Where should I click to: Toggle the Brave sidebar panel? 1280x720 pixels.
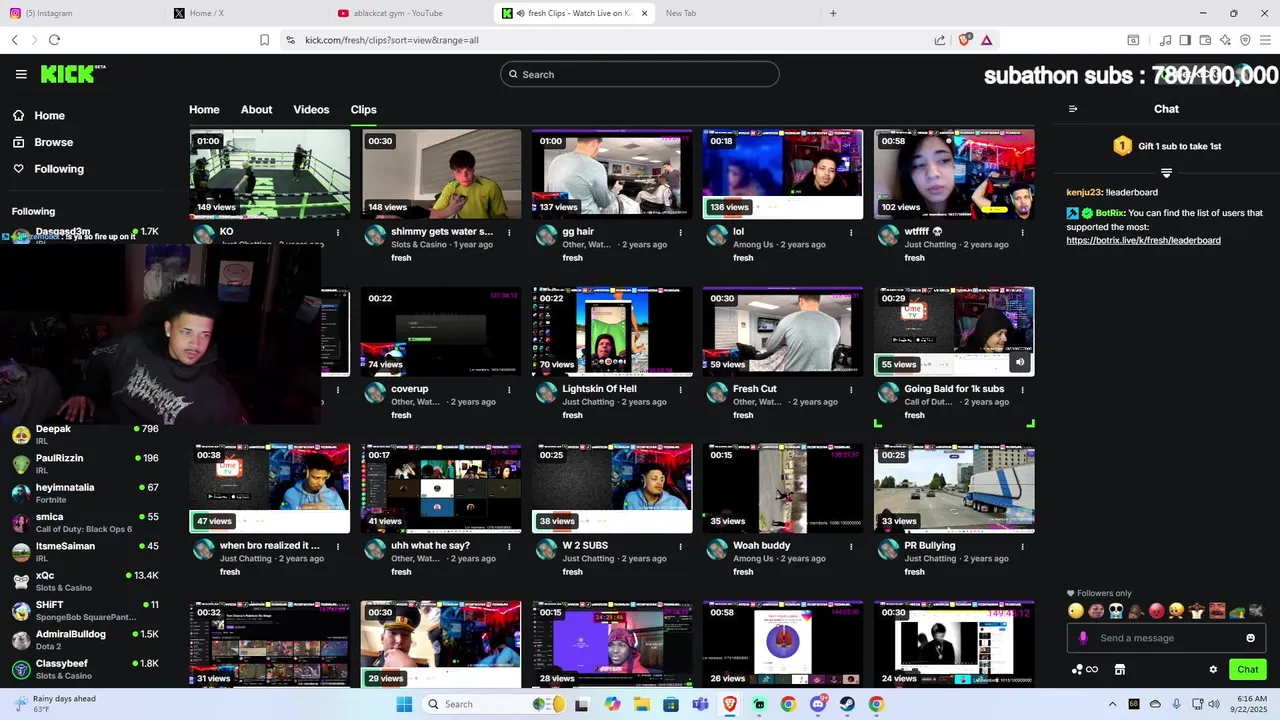[1185, 40]
